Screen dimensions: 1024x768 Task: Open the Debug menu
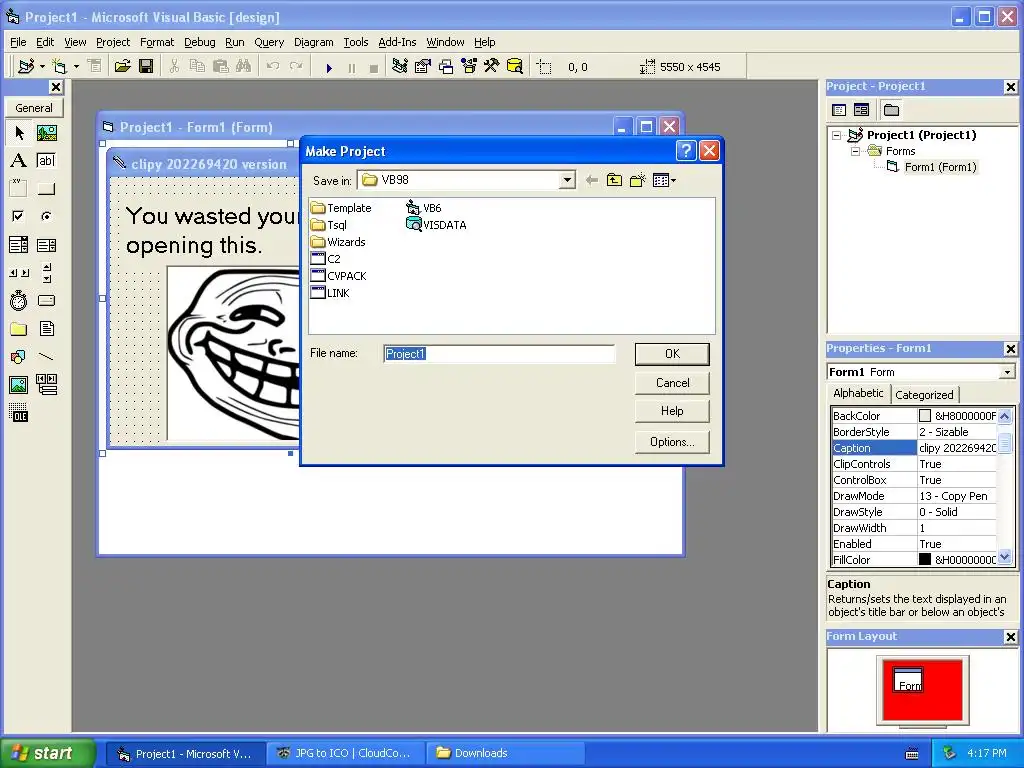[x=199, y=42]
